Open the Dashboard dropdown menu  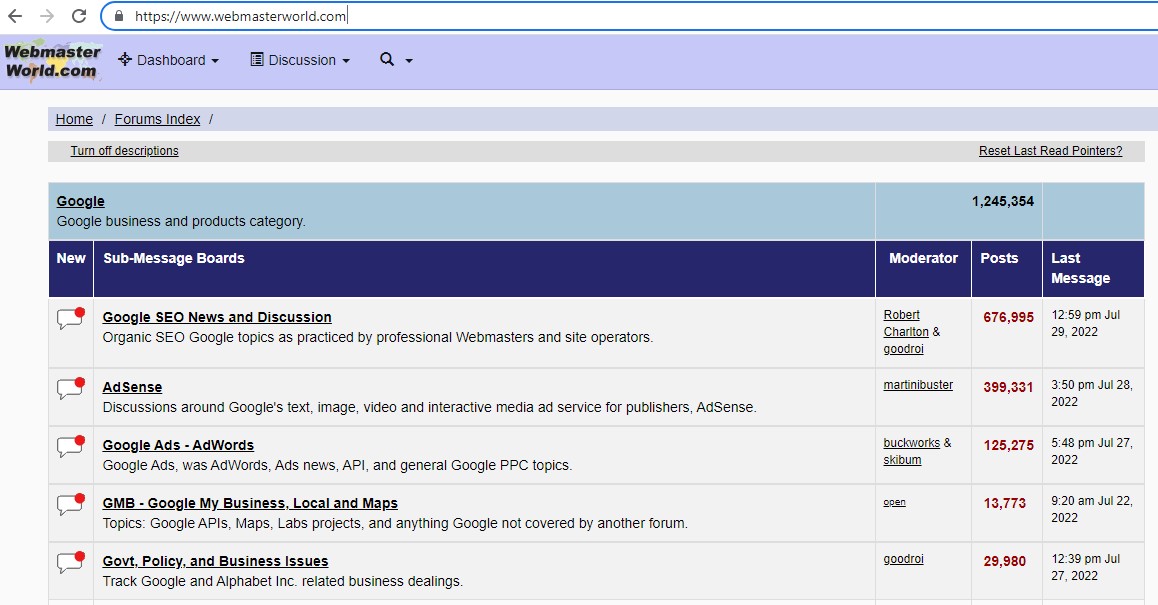pos(168,60)
